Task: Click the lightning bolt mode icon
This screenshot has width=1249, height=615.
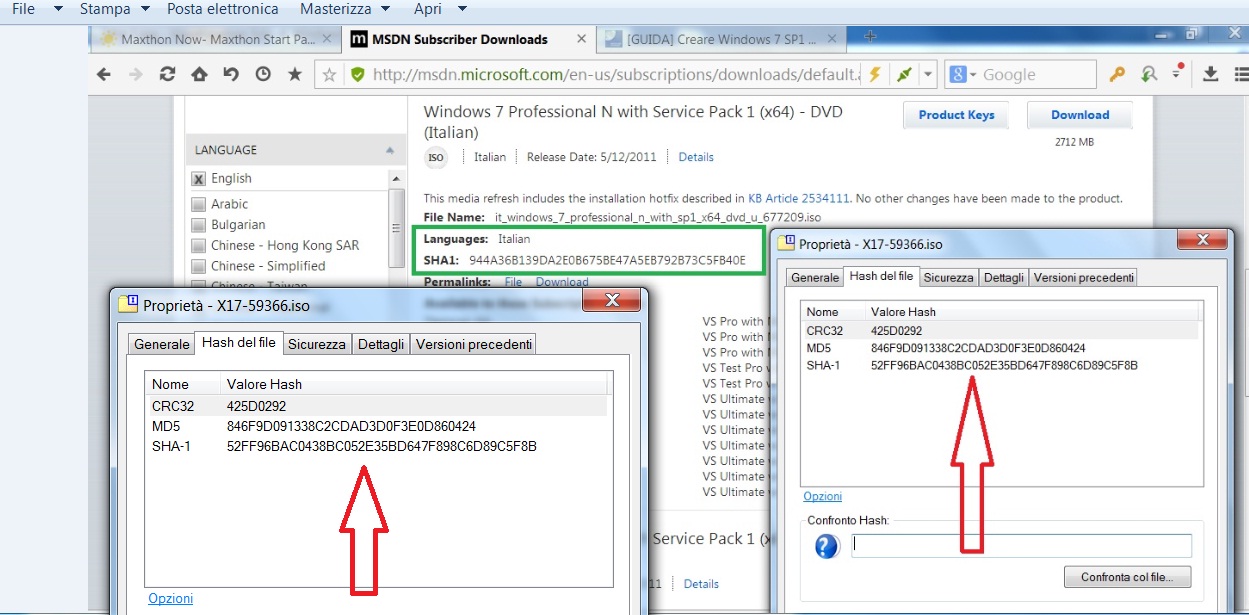Action: pyautogui.click(x=875, y=75)
